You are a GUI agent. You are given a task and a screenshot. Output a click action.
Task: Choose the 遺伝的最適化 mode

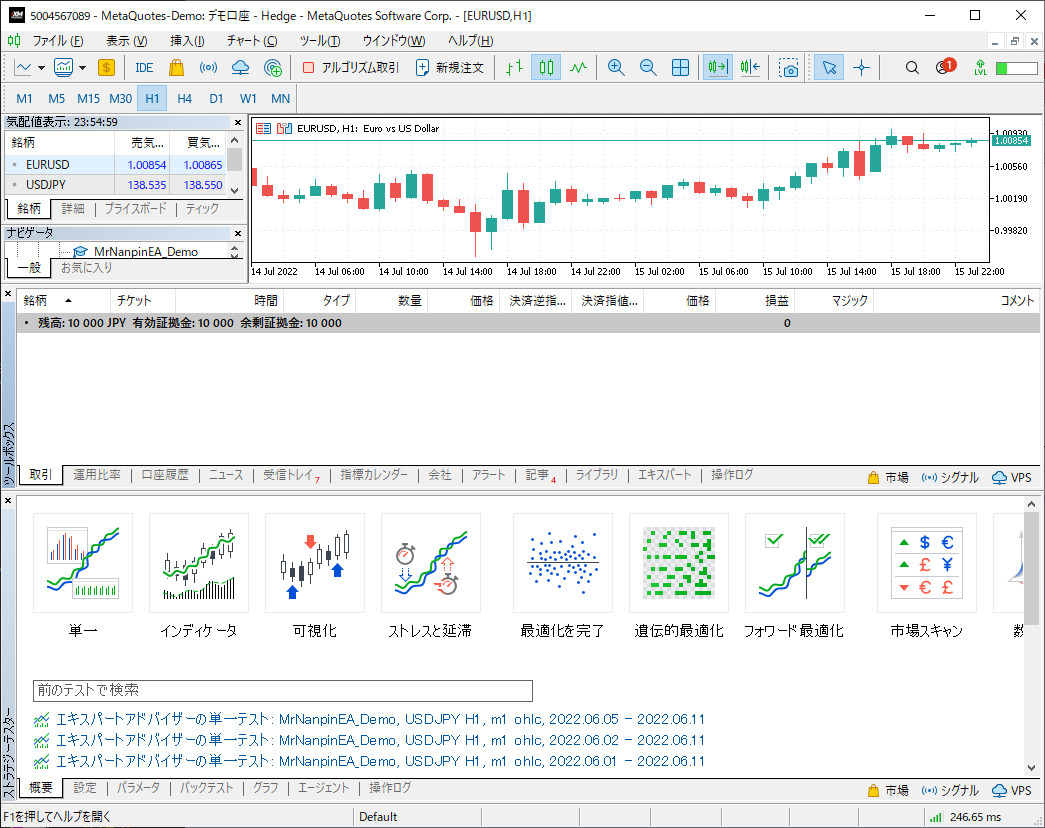(678, 577)
